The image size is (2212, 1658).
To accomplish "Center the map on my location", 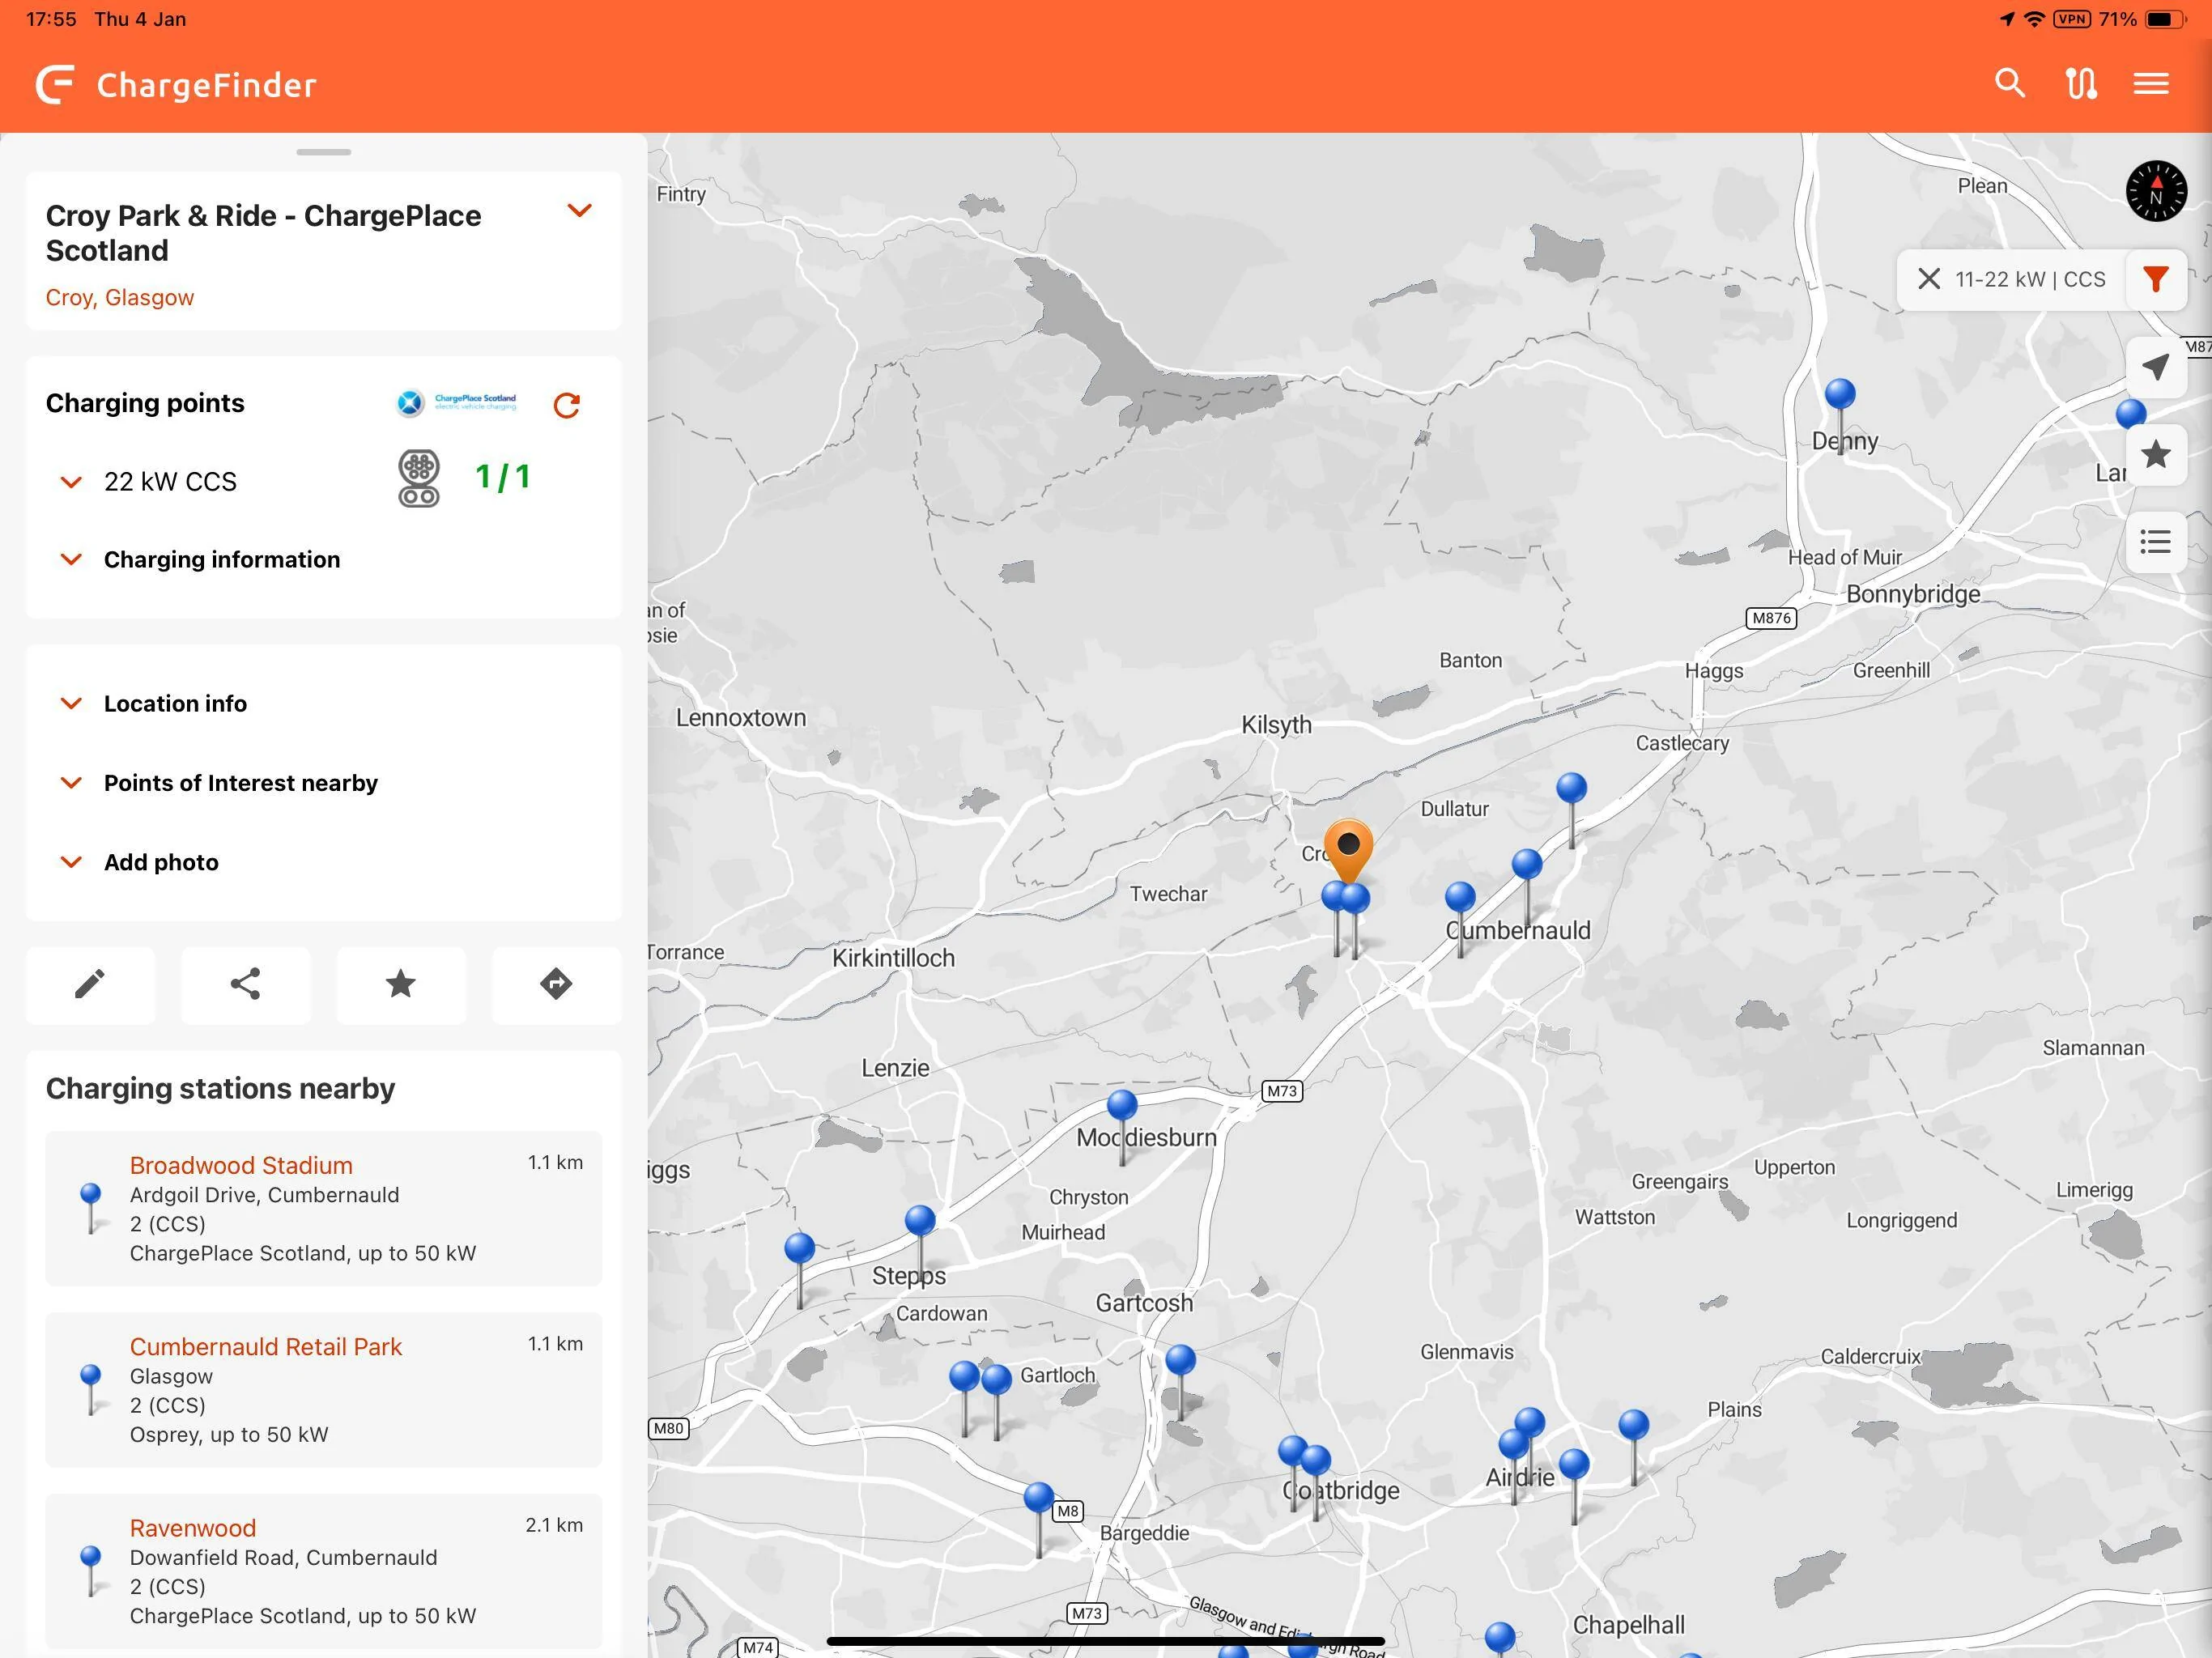I will (2156, 367).
